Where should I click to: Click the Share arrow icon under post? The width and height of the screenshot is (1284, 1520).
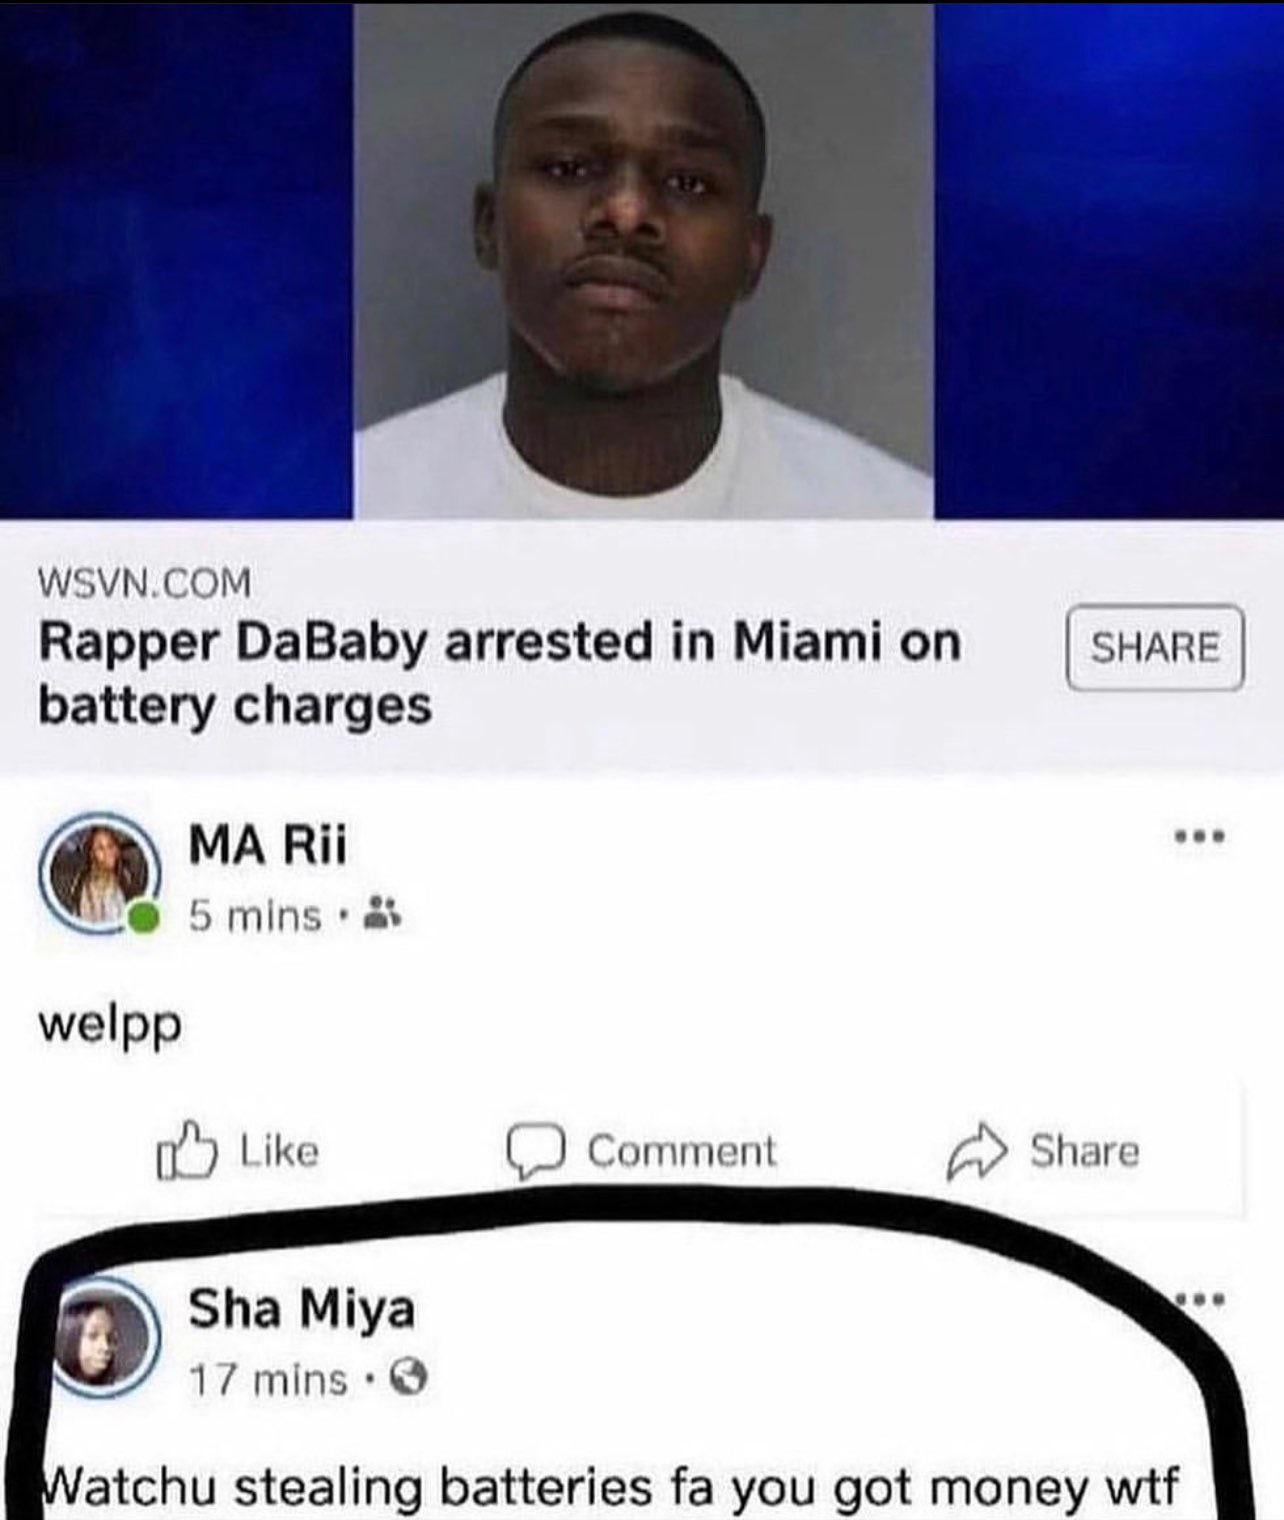click(x=976, y=1152)
